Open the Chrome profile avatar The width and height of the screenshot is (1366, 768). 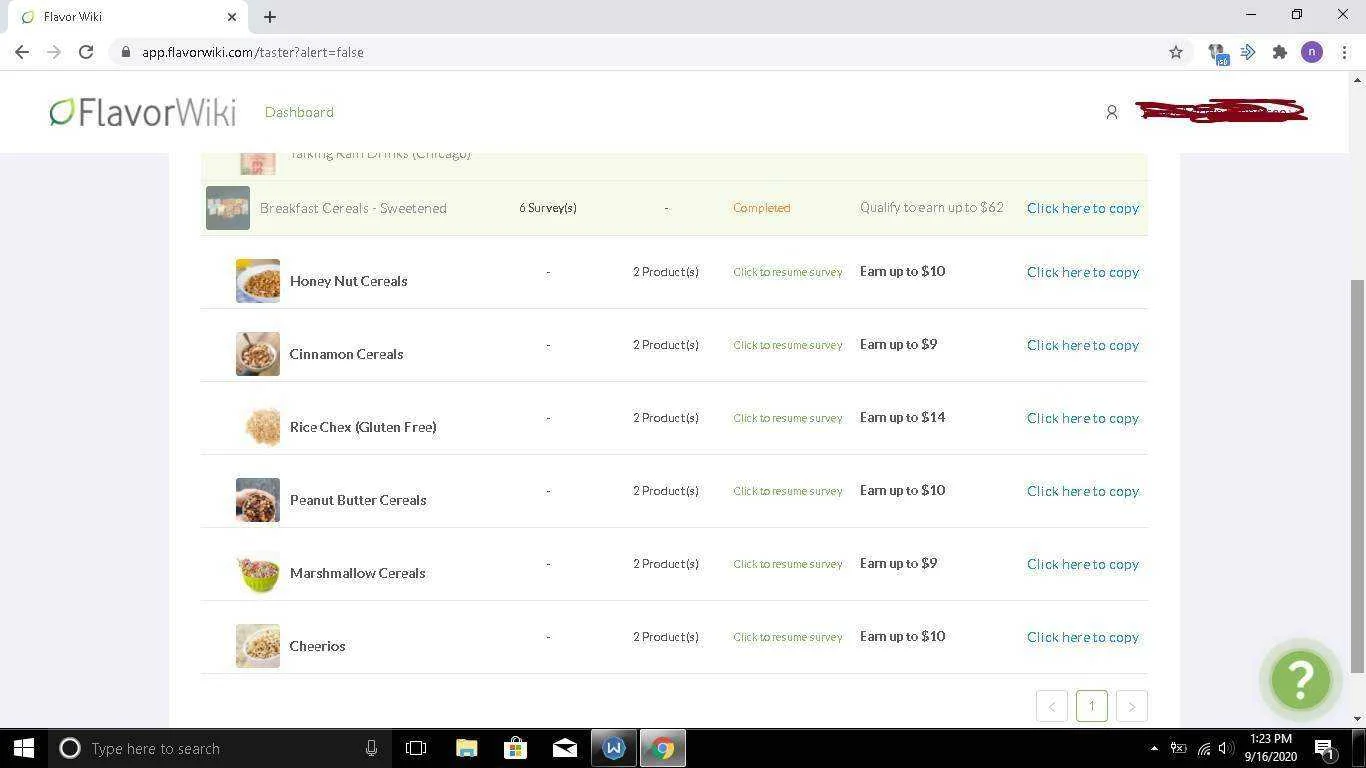(x=1312, y=52)
